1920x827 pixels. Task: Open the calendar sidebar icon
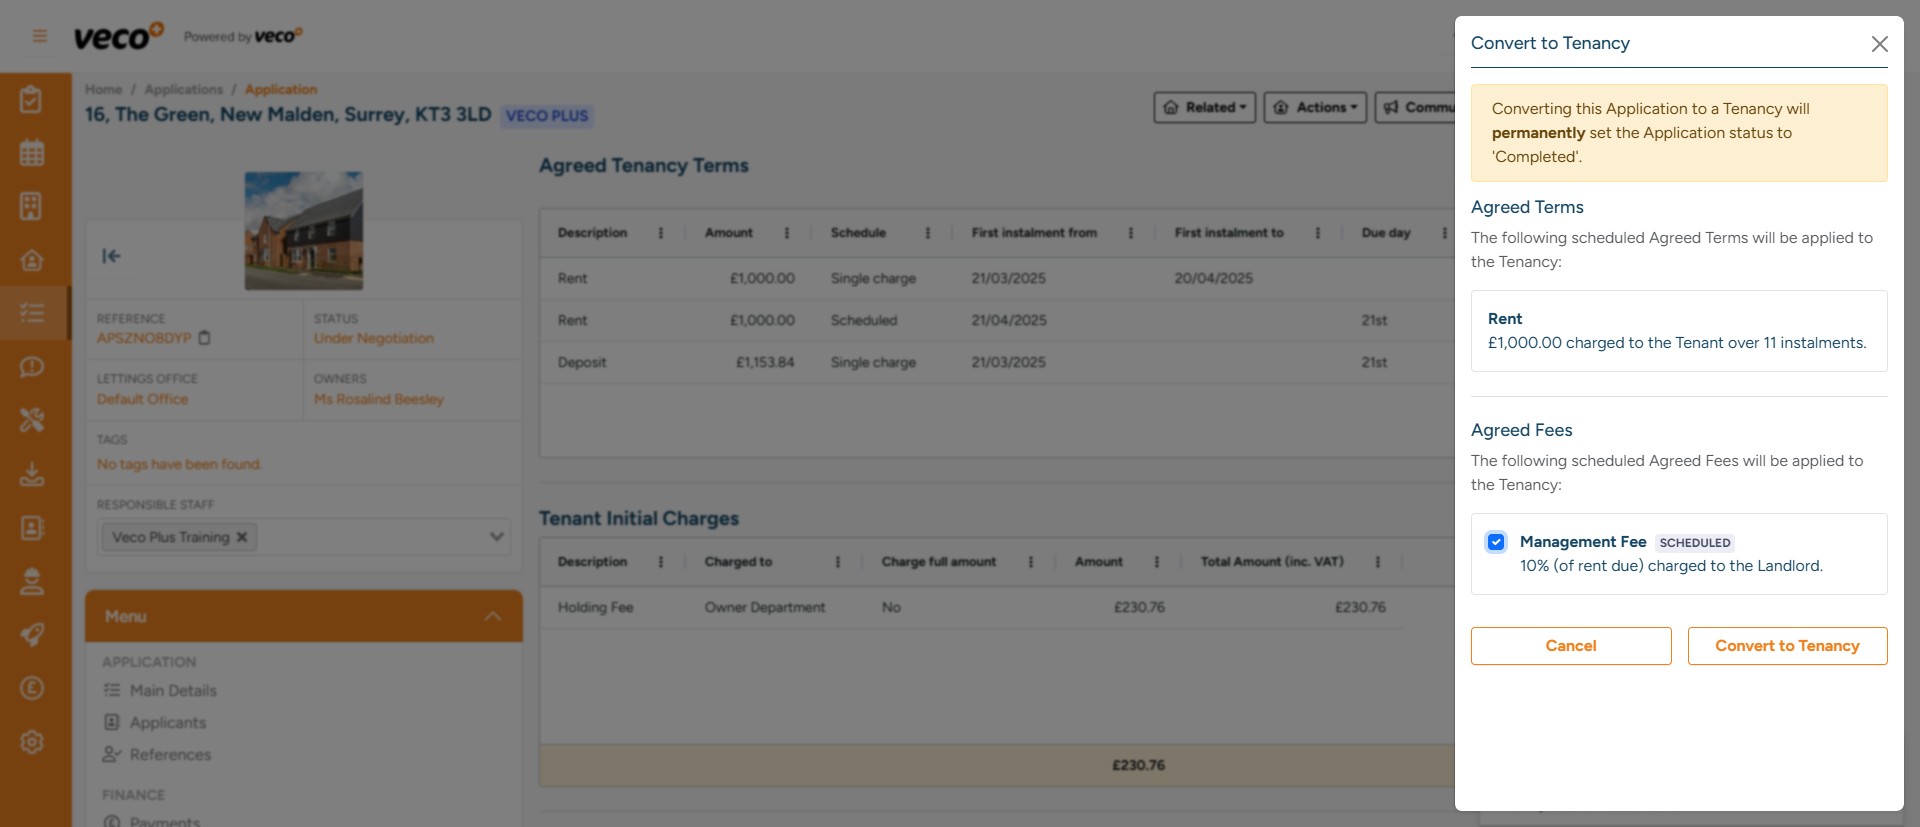pyautogui.click(x=32, y=153)
